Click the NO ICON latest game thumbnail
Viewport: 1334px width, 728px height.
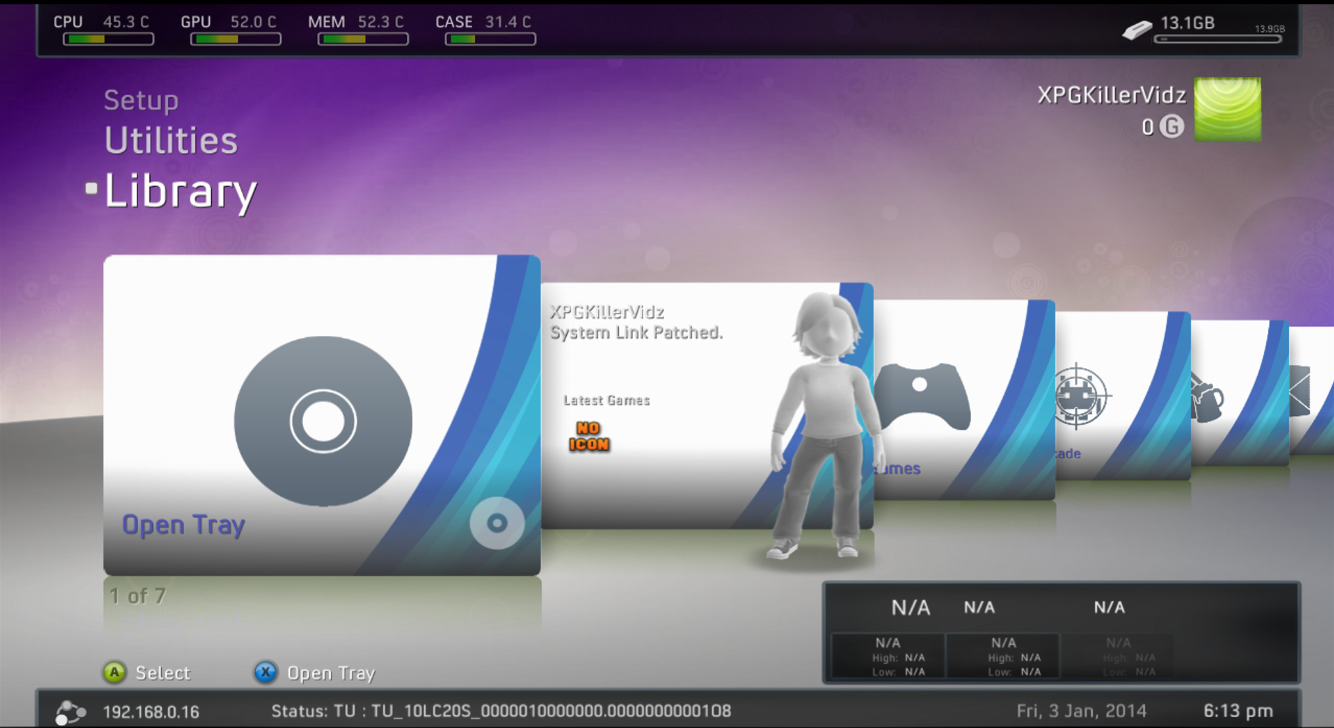tap(589, 437)
